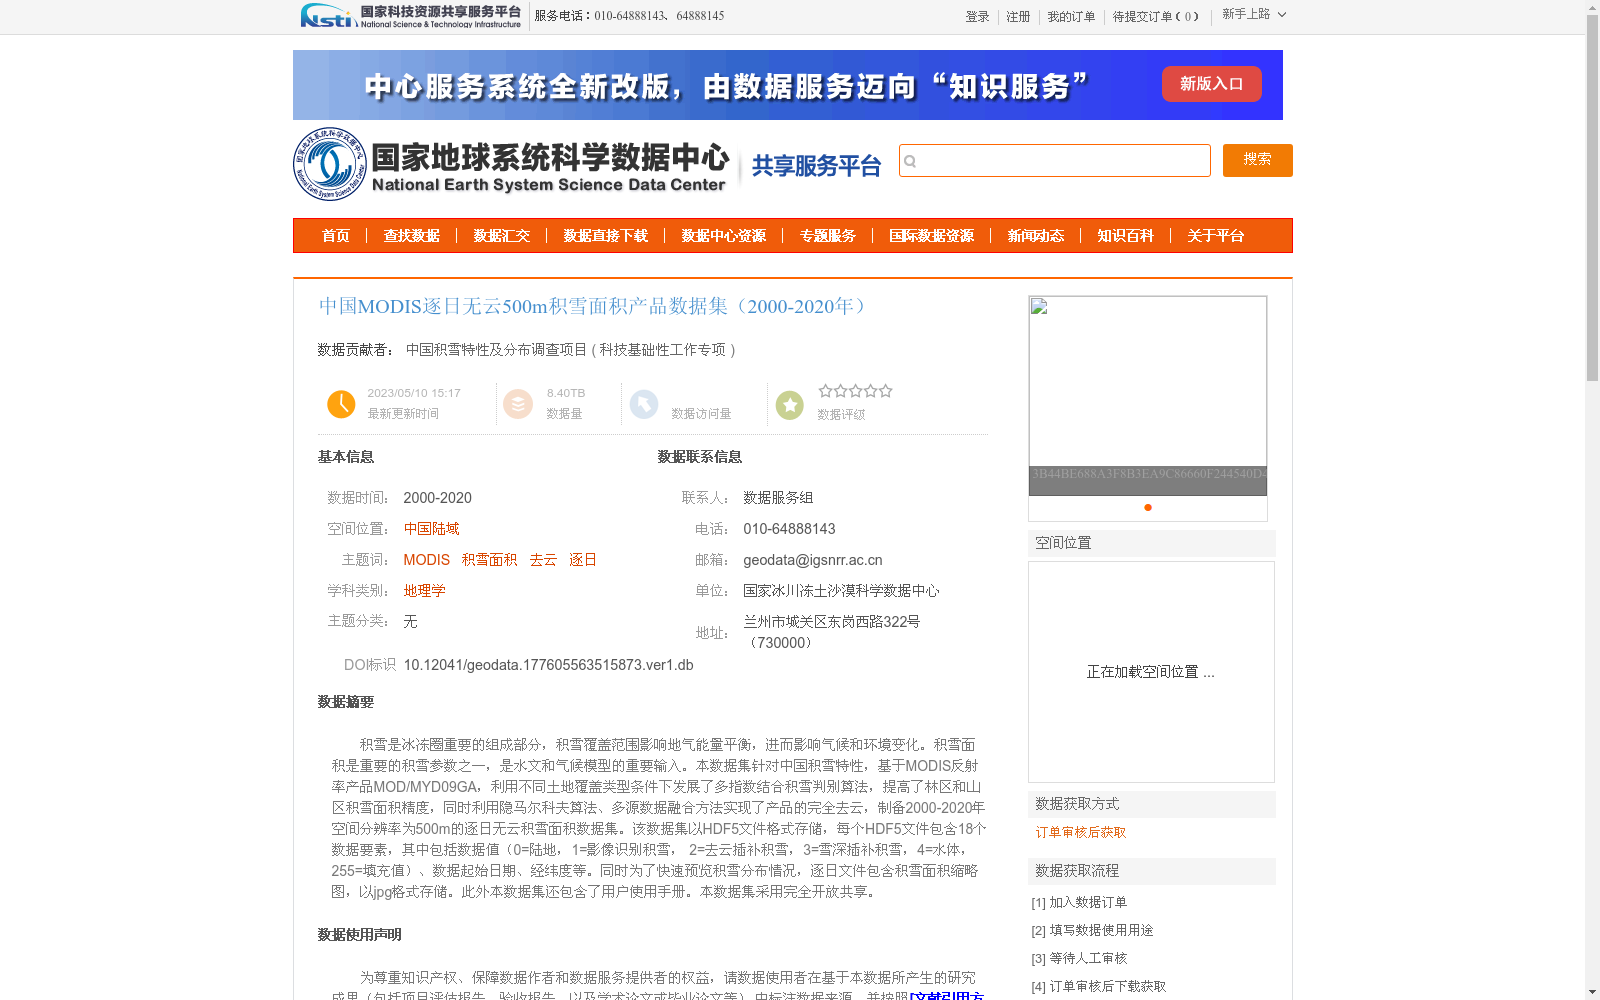This screenshot has height=1000, width=1600.
Task: Click step [1] 加入数据订单
Action: [x=1079, y=902]
